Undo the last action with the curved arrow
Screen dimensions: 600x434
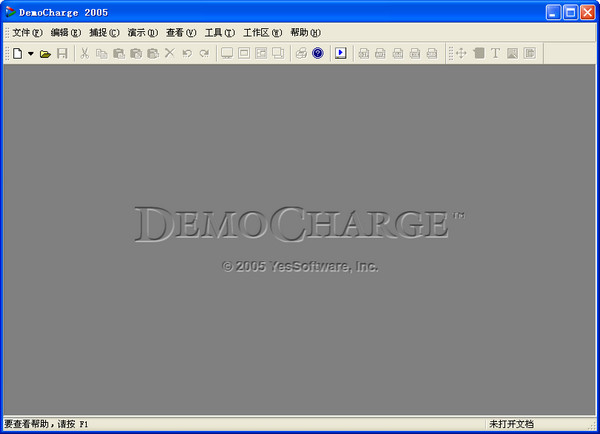pyautogui.click(x=187, y=53)
